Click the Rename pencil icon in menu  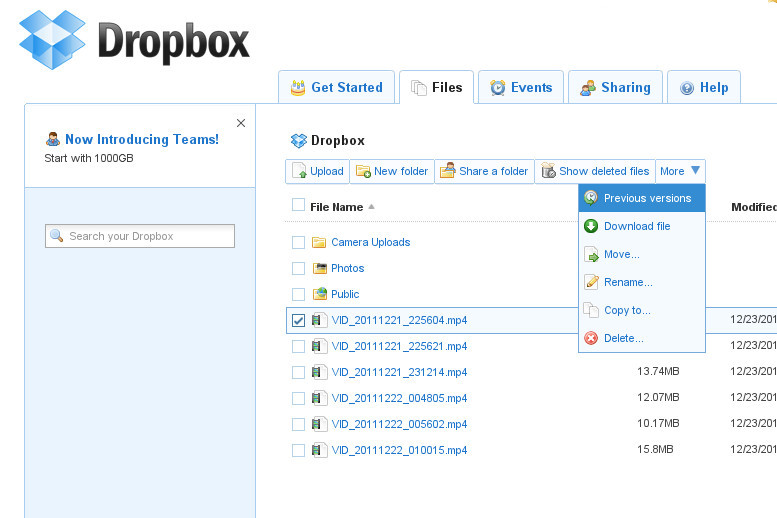pos(591,282)
